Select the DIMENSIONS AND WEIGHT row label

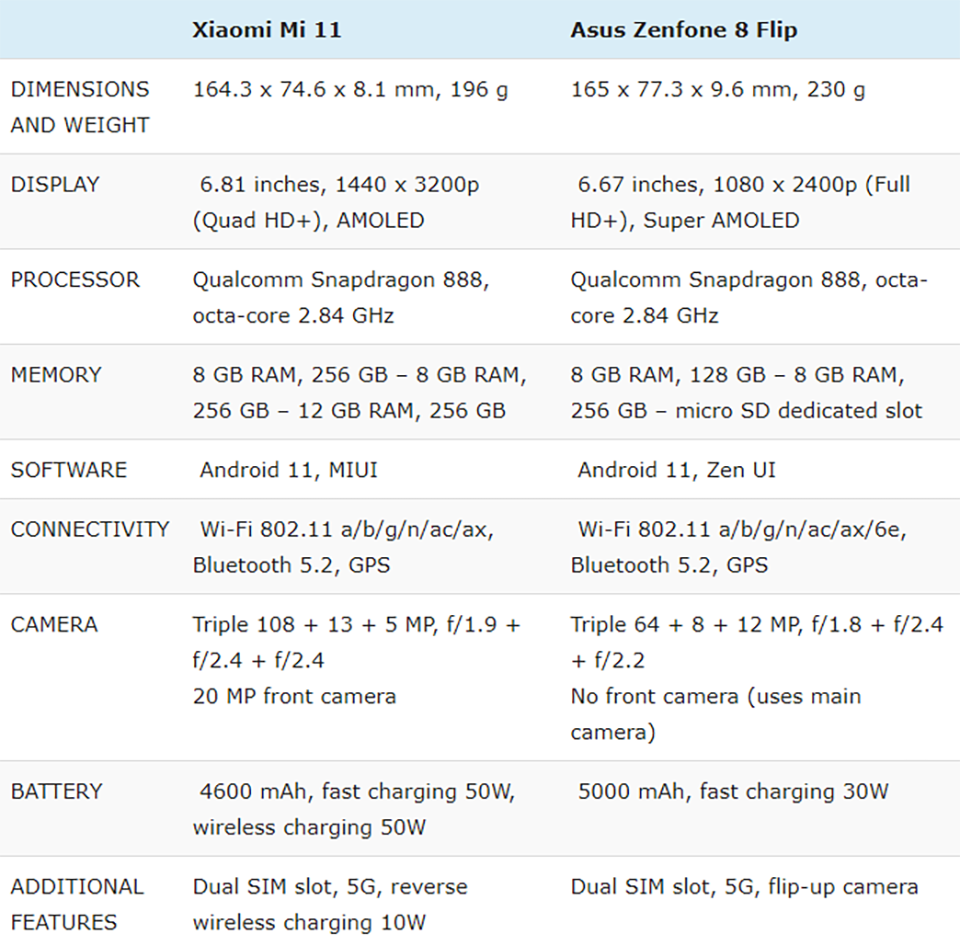[x=80, y=107]
